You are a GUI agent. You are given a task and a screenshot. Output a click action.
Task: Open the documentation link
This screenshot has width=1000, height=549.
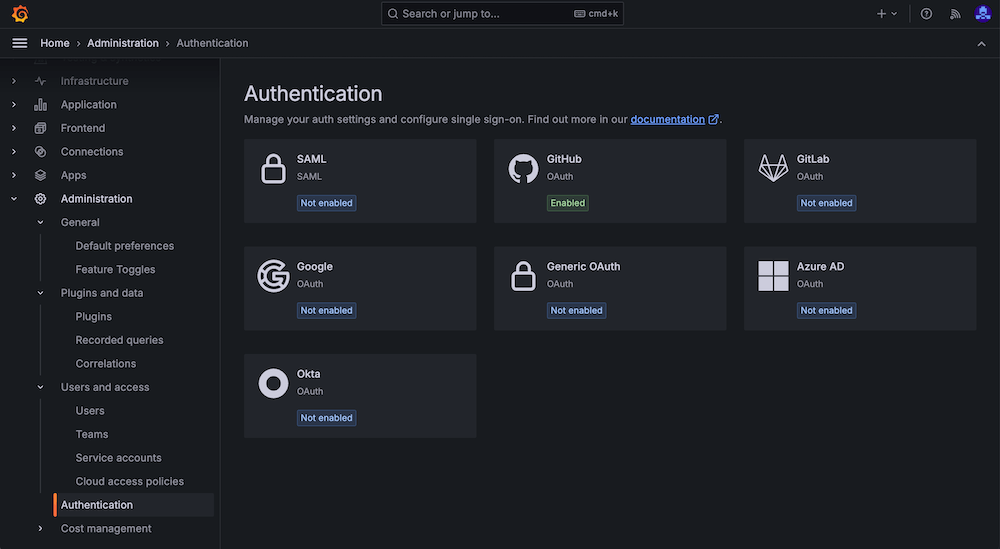point(668,119)
